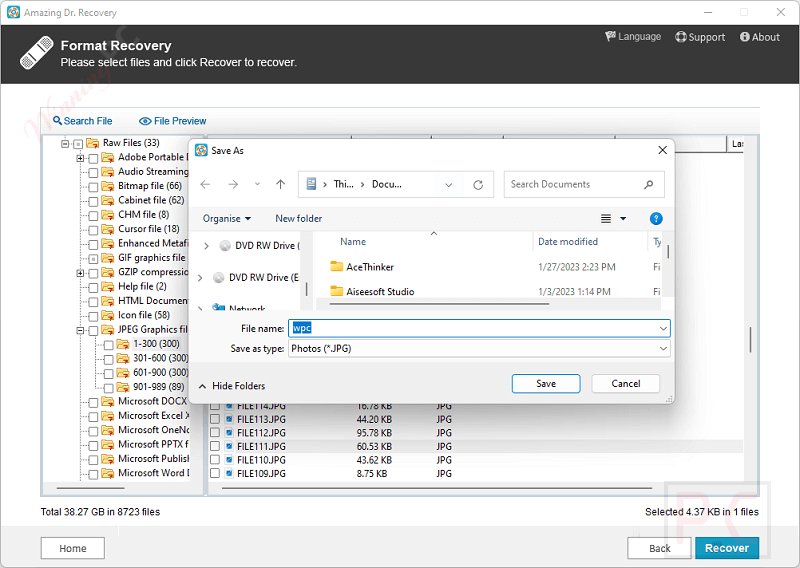Check the Bitmap file (66) checkbox
This screenshot has width=800, height=568.
click(x=93, y=186)
